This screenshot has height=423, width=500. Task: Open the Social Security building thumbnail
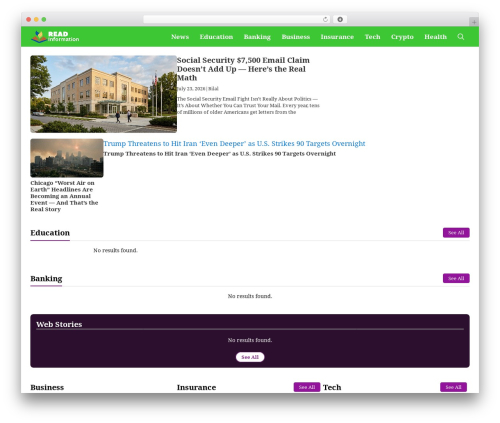(x=104, y=94)
